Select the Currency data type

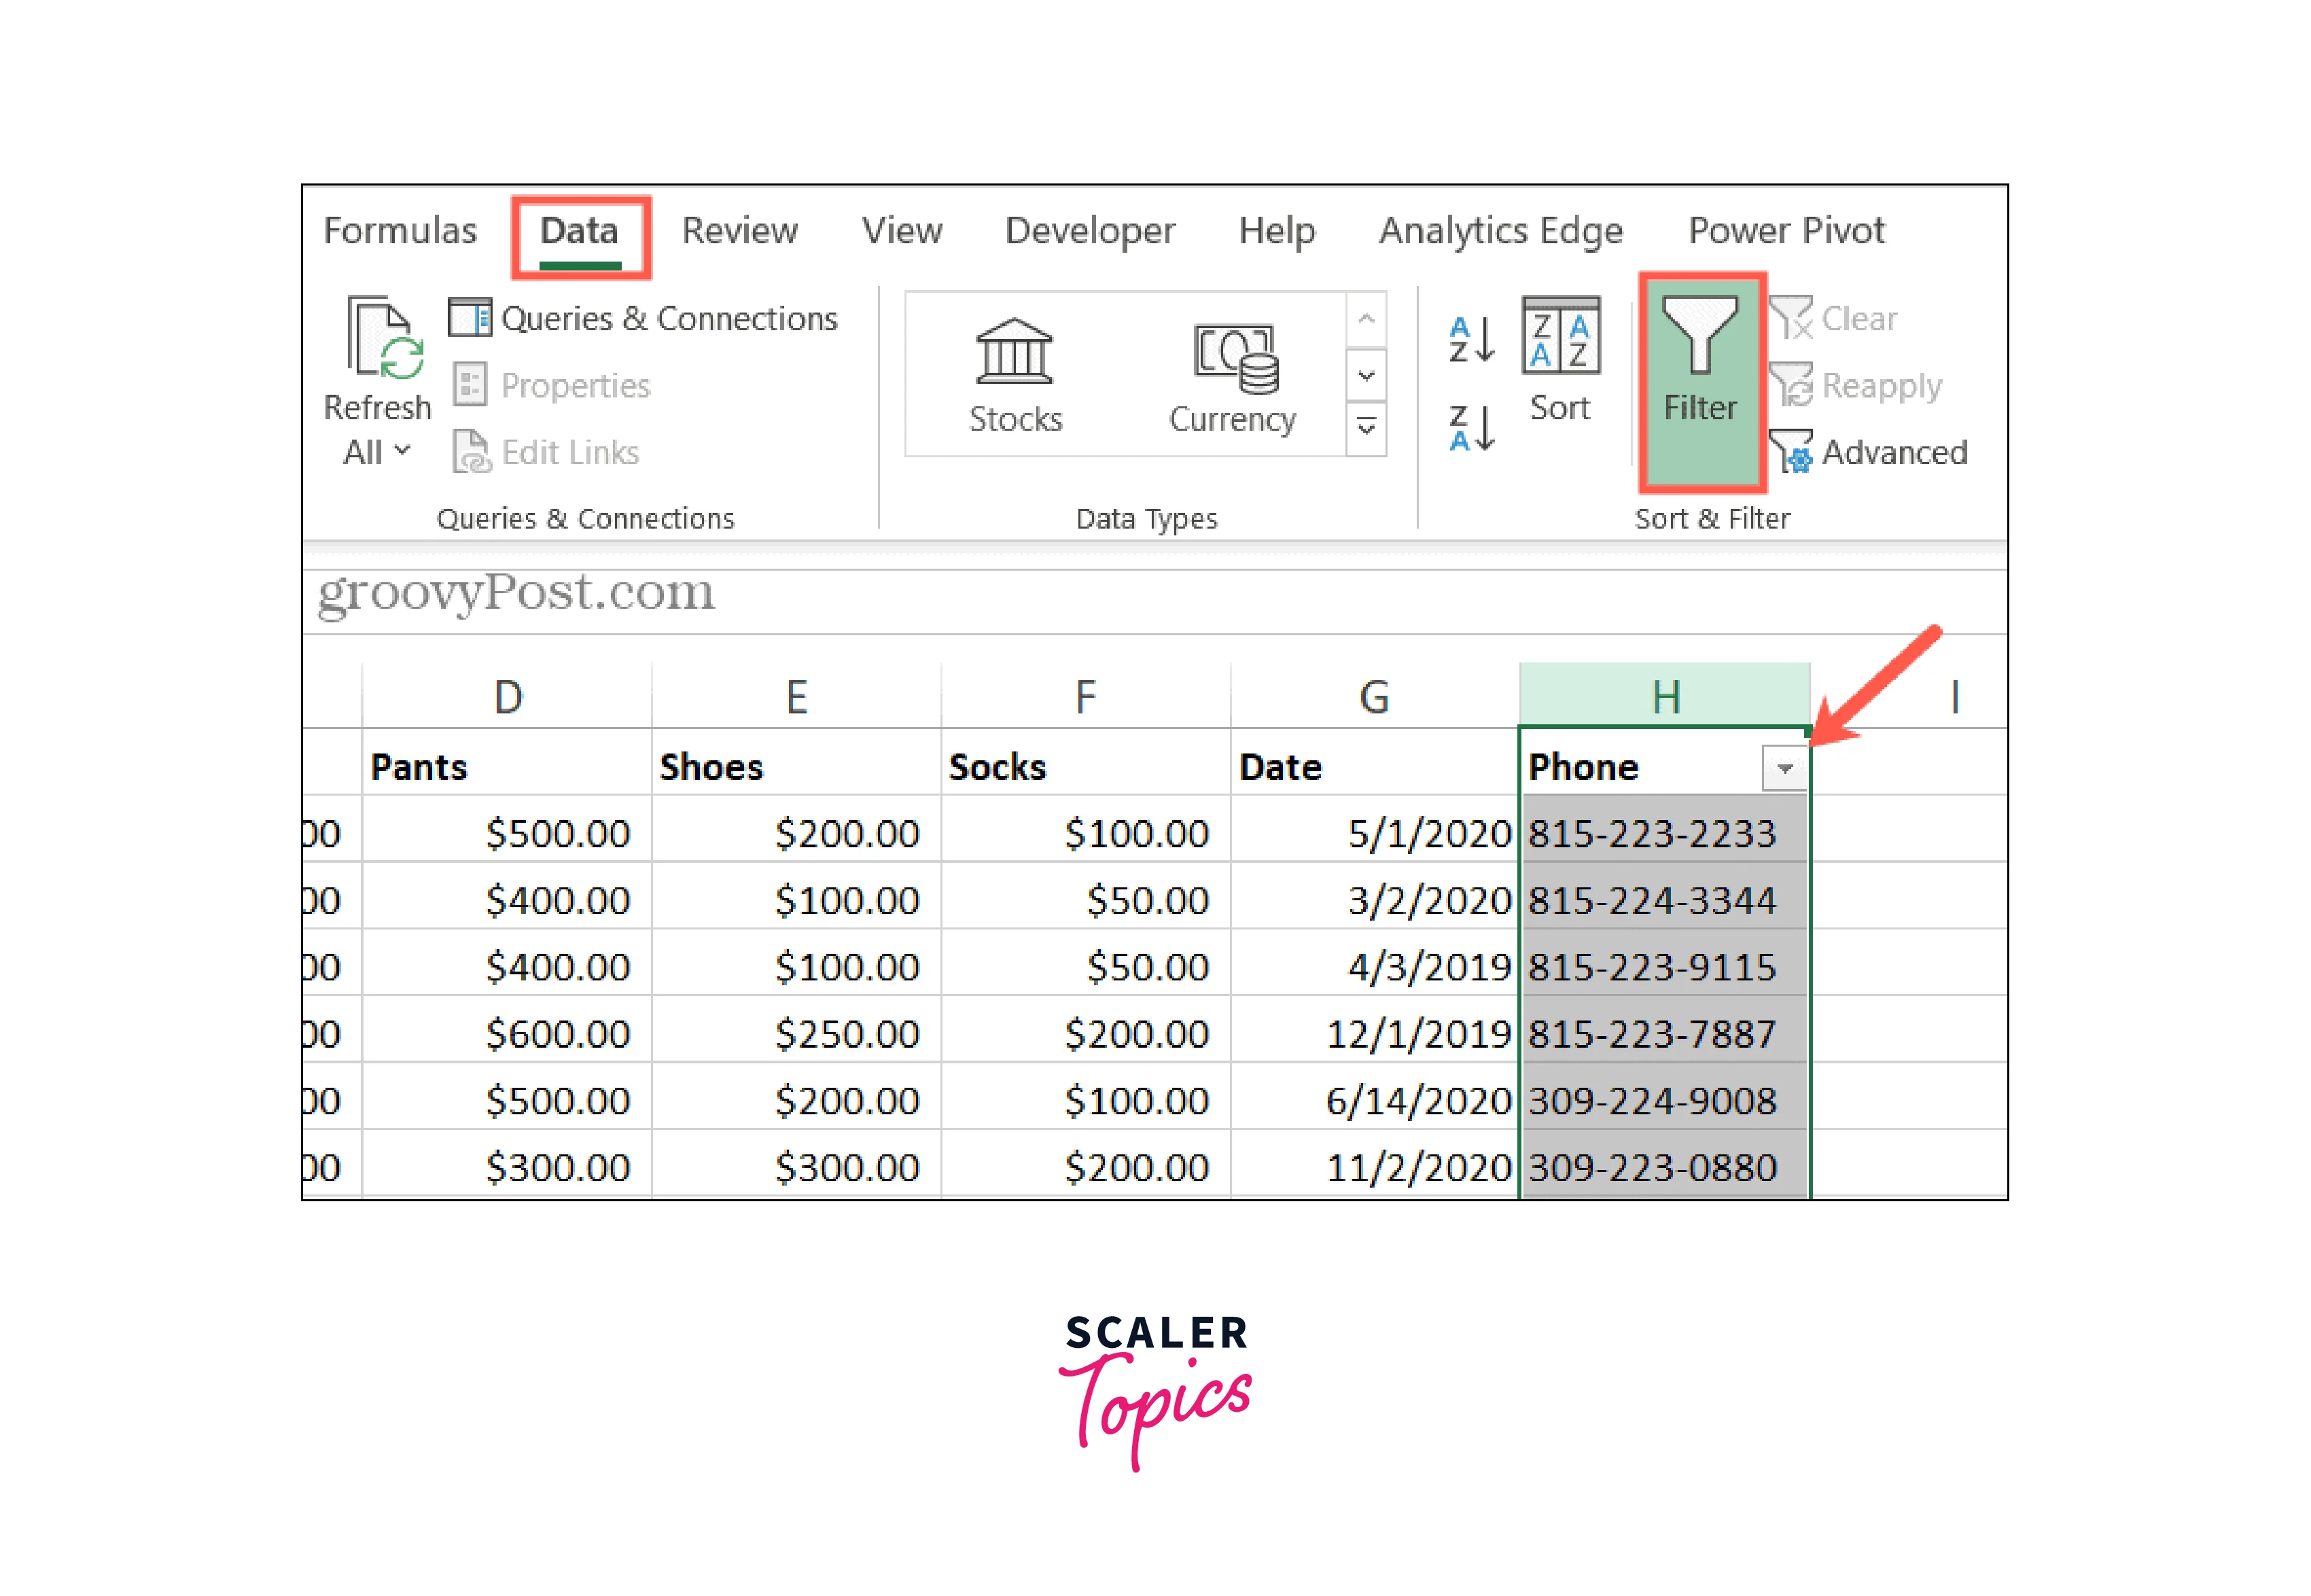[1232, 376]
